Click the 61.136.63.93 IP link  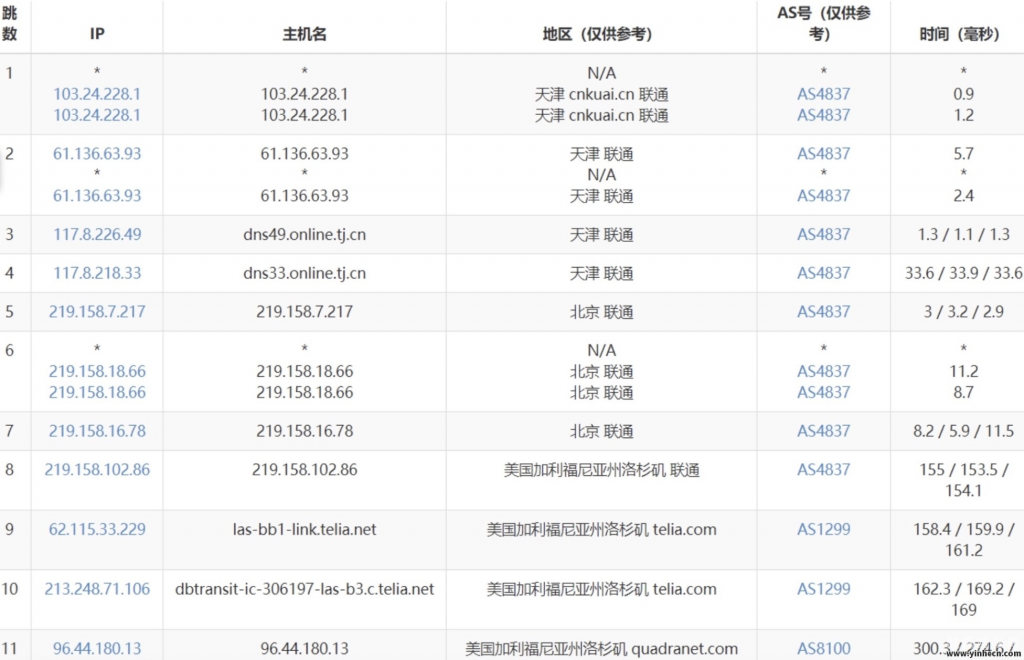click(x=96, y=153)
